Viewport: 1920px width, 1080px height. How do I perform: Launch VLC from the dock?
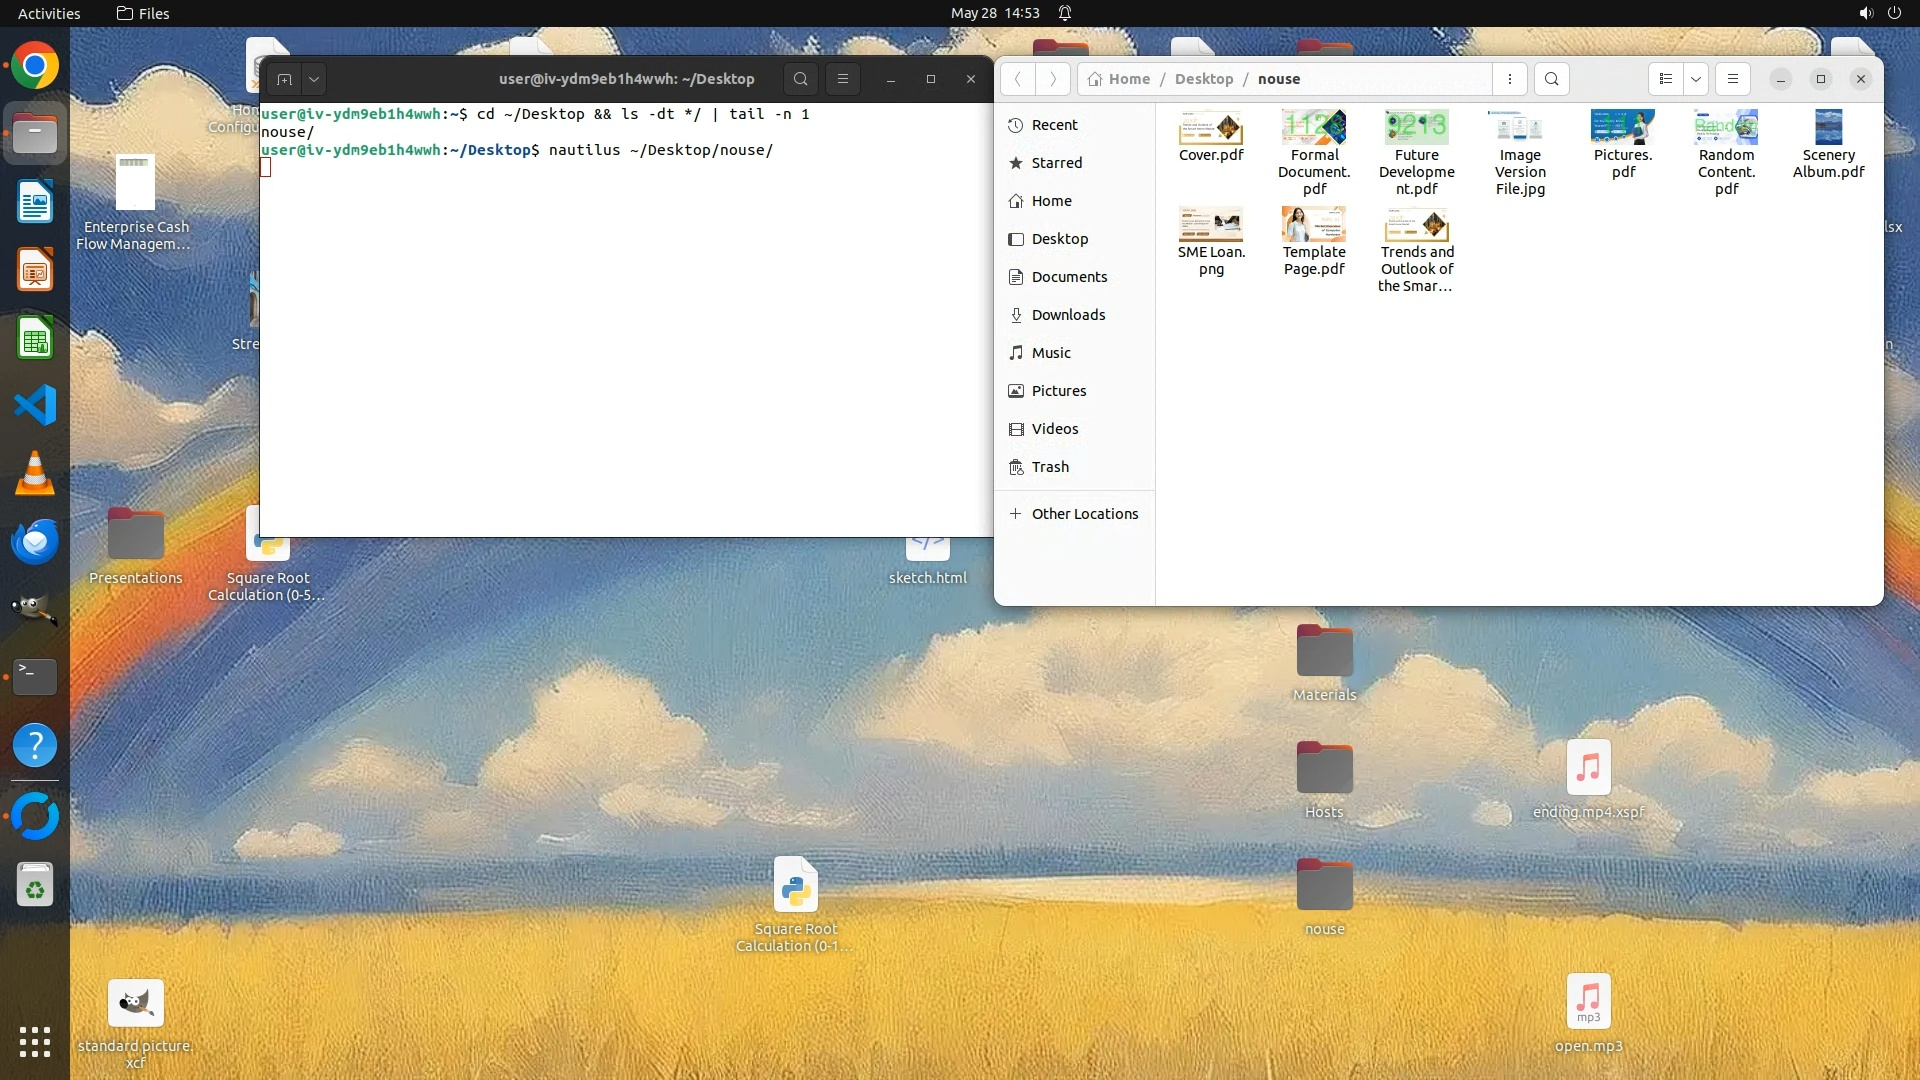(35, 473)
